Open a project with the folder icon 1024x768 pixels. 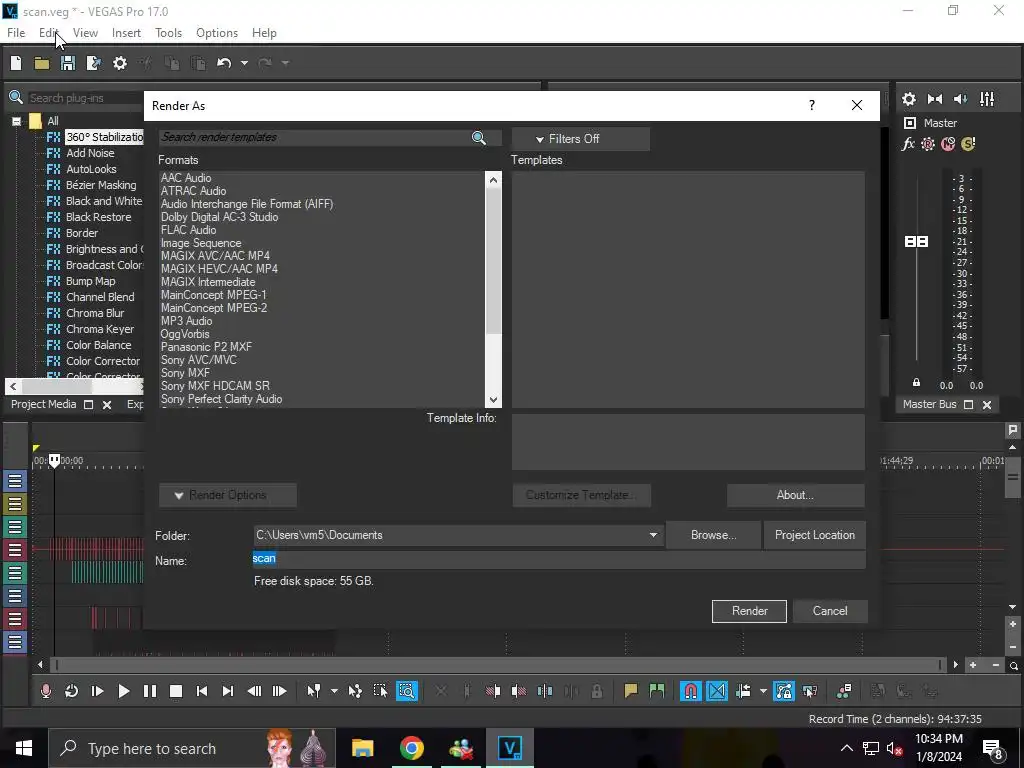click(42, 63)
